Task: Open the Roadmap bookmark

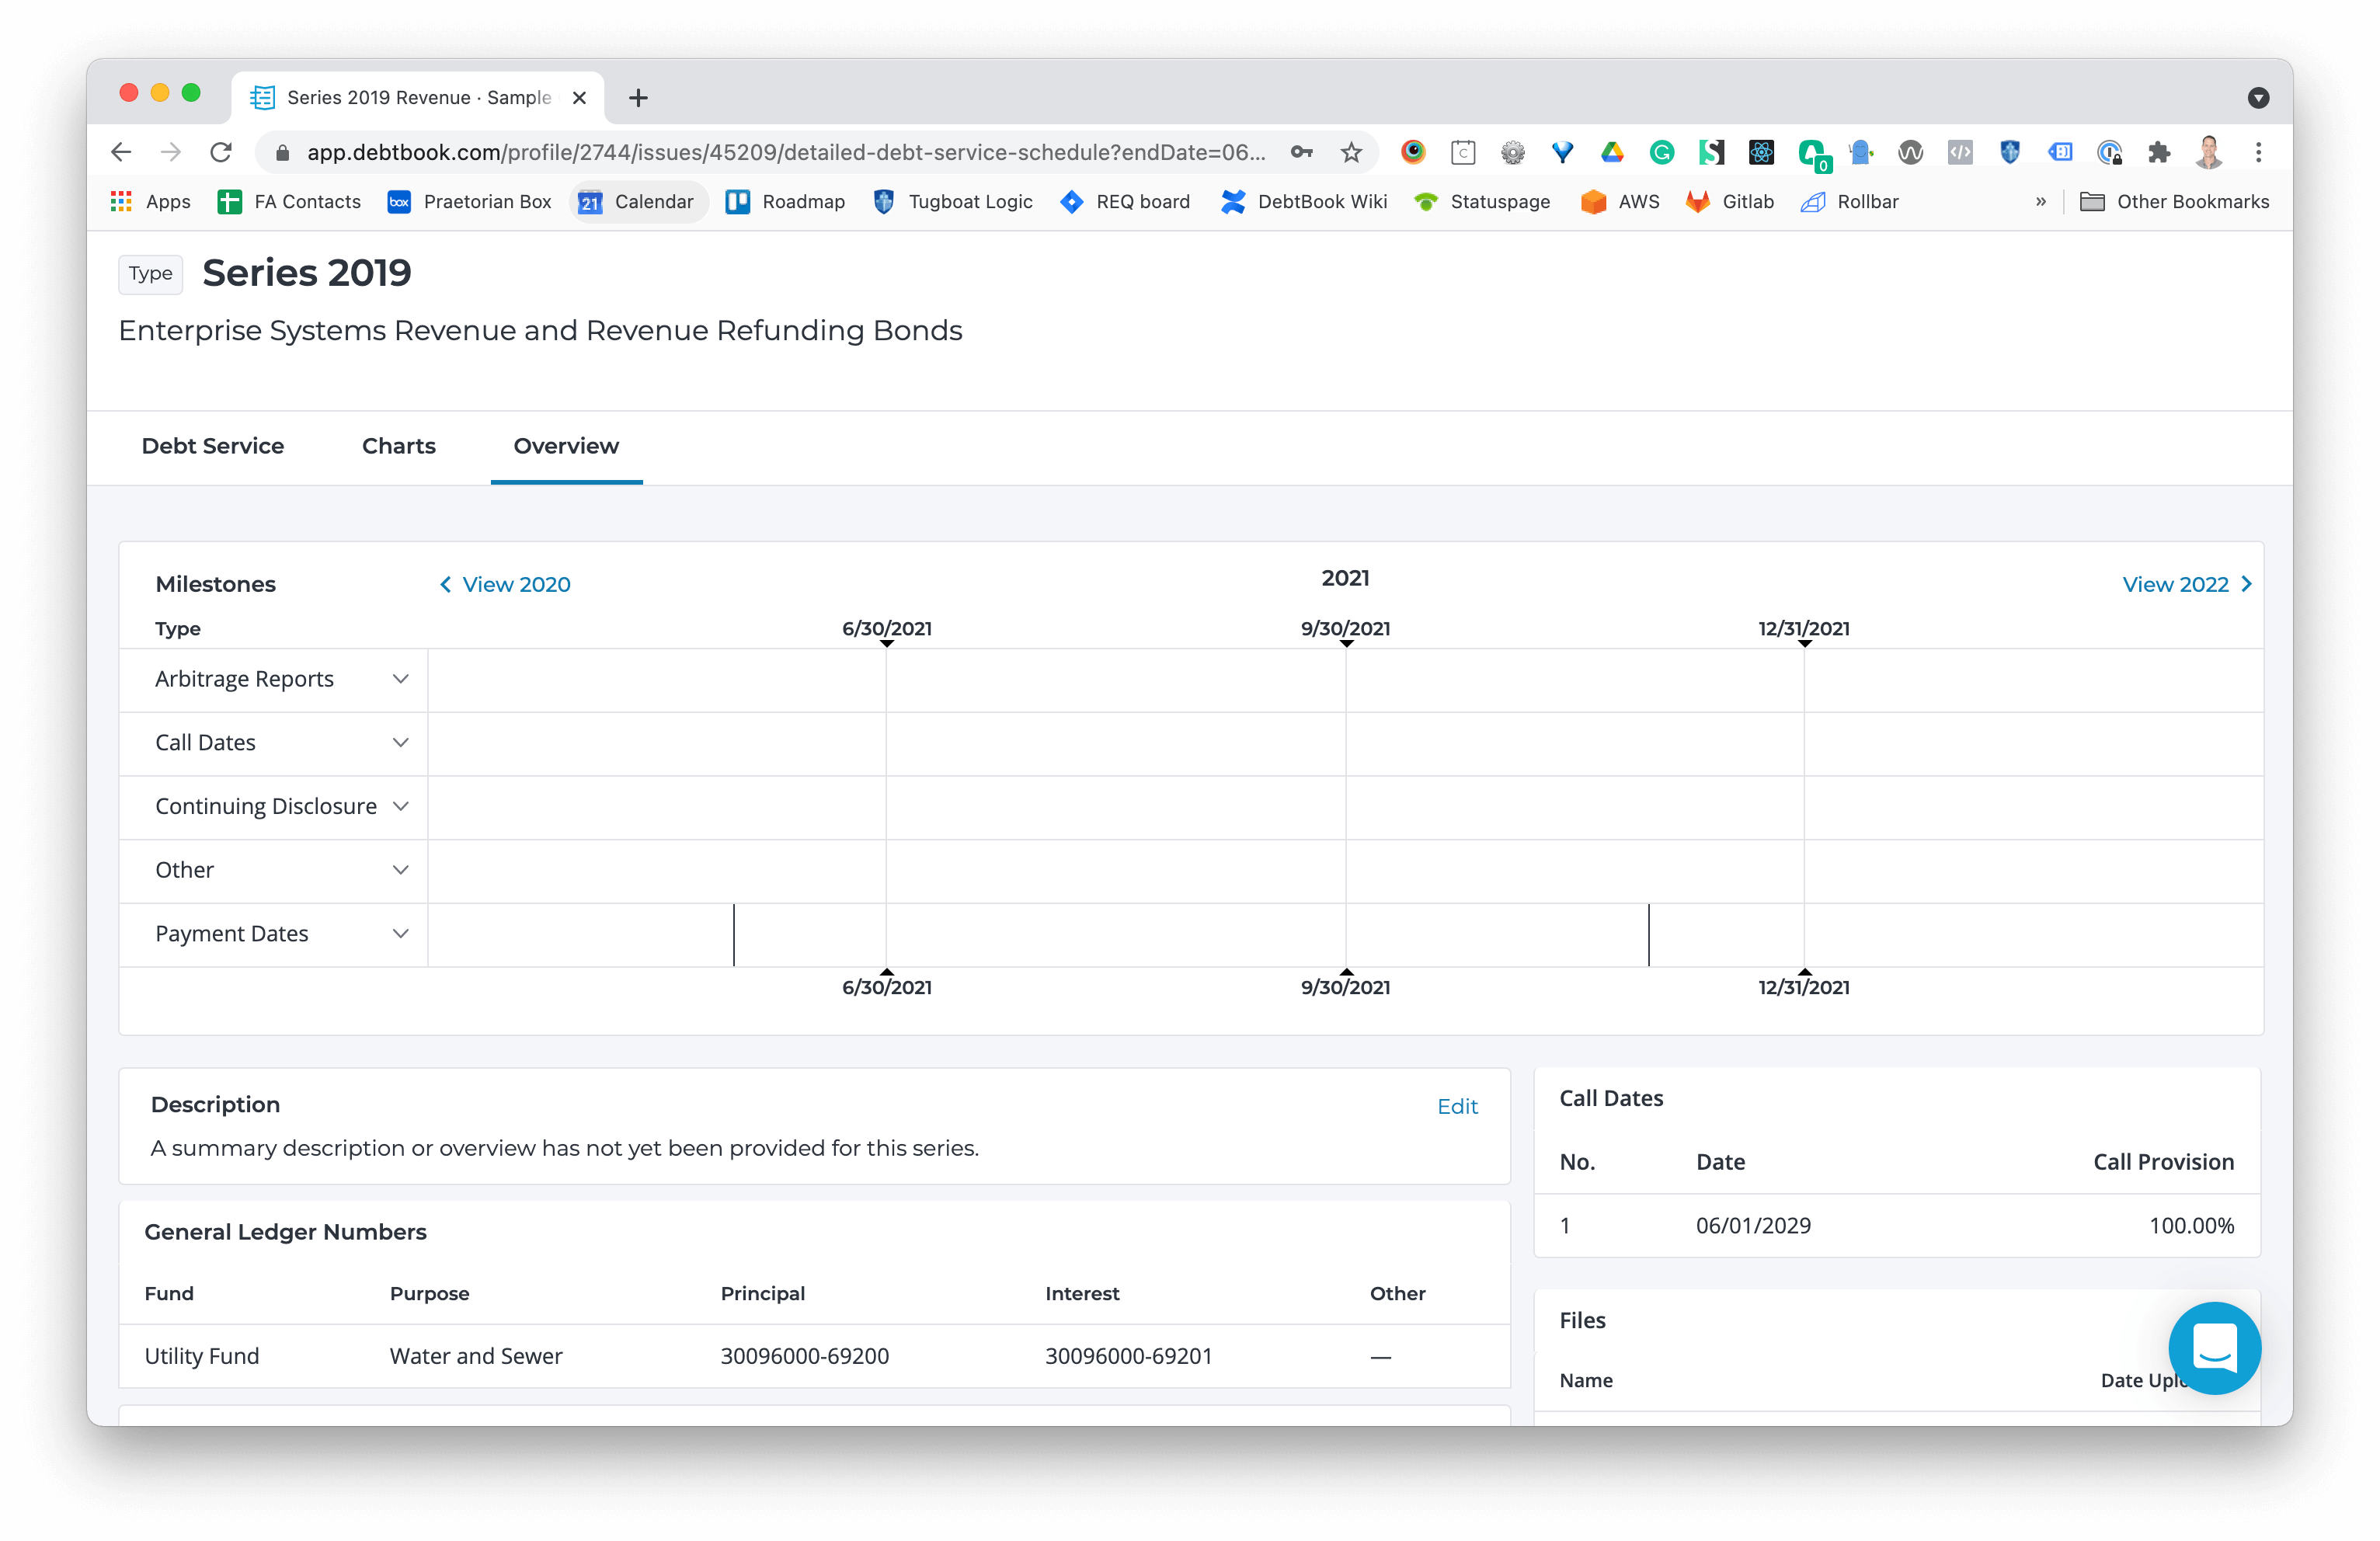Action: pos(786,201)
